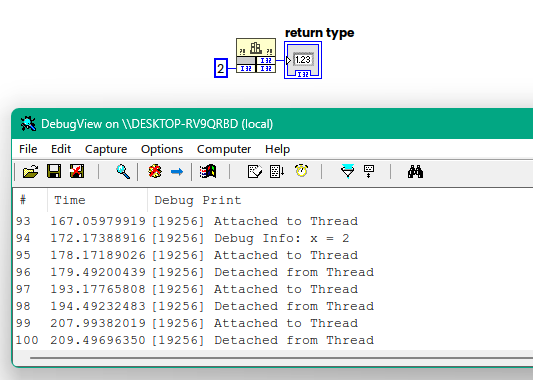Image resolution: width=533 pixels, height=380 pixels.
Task: Click the 'return type' label text
Action: tap(320, 33)
